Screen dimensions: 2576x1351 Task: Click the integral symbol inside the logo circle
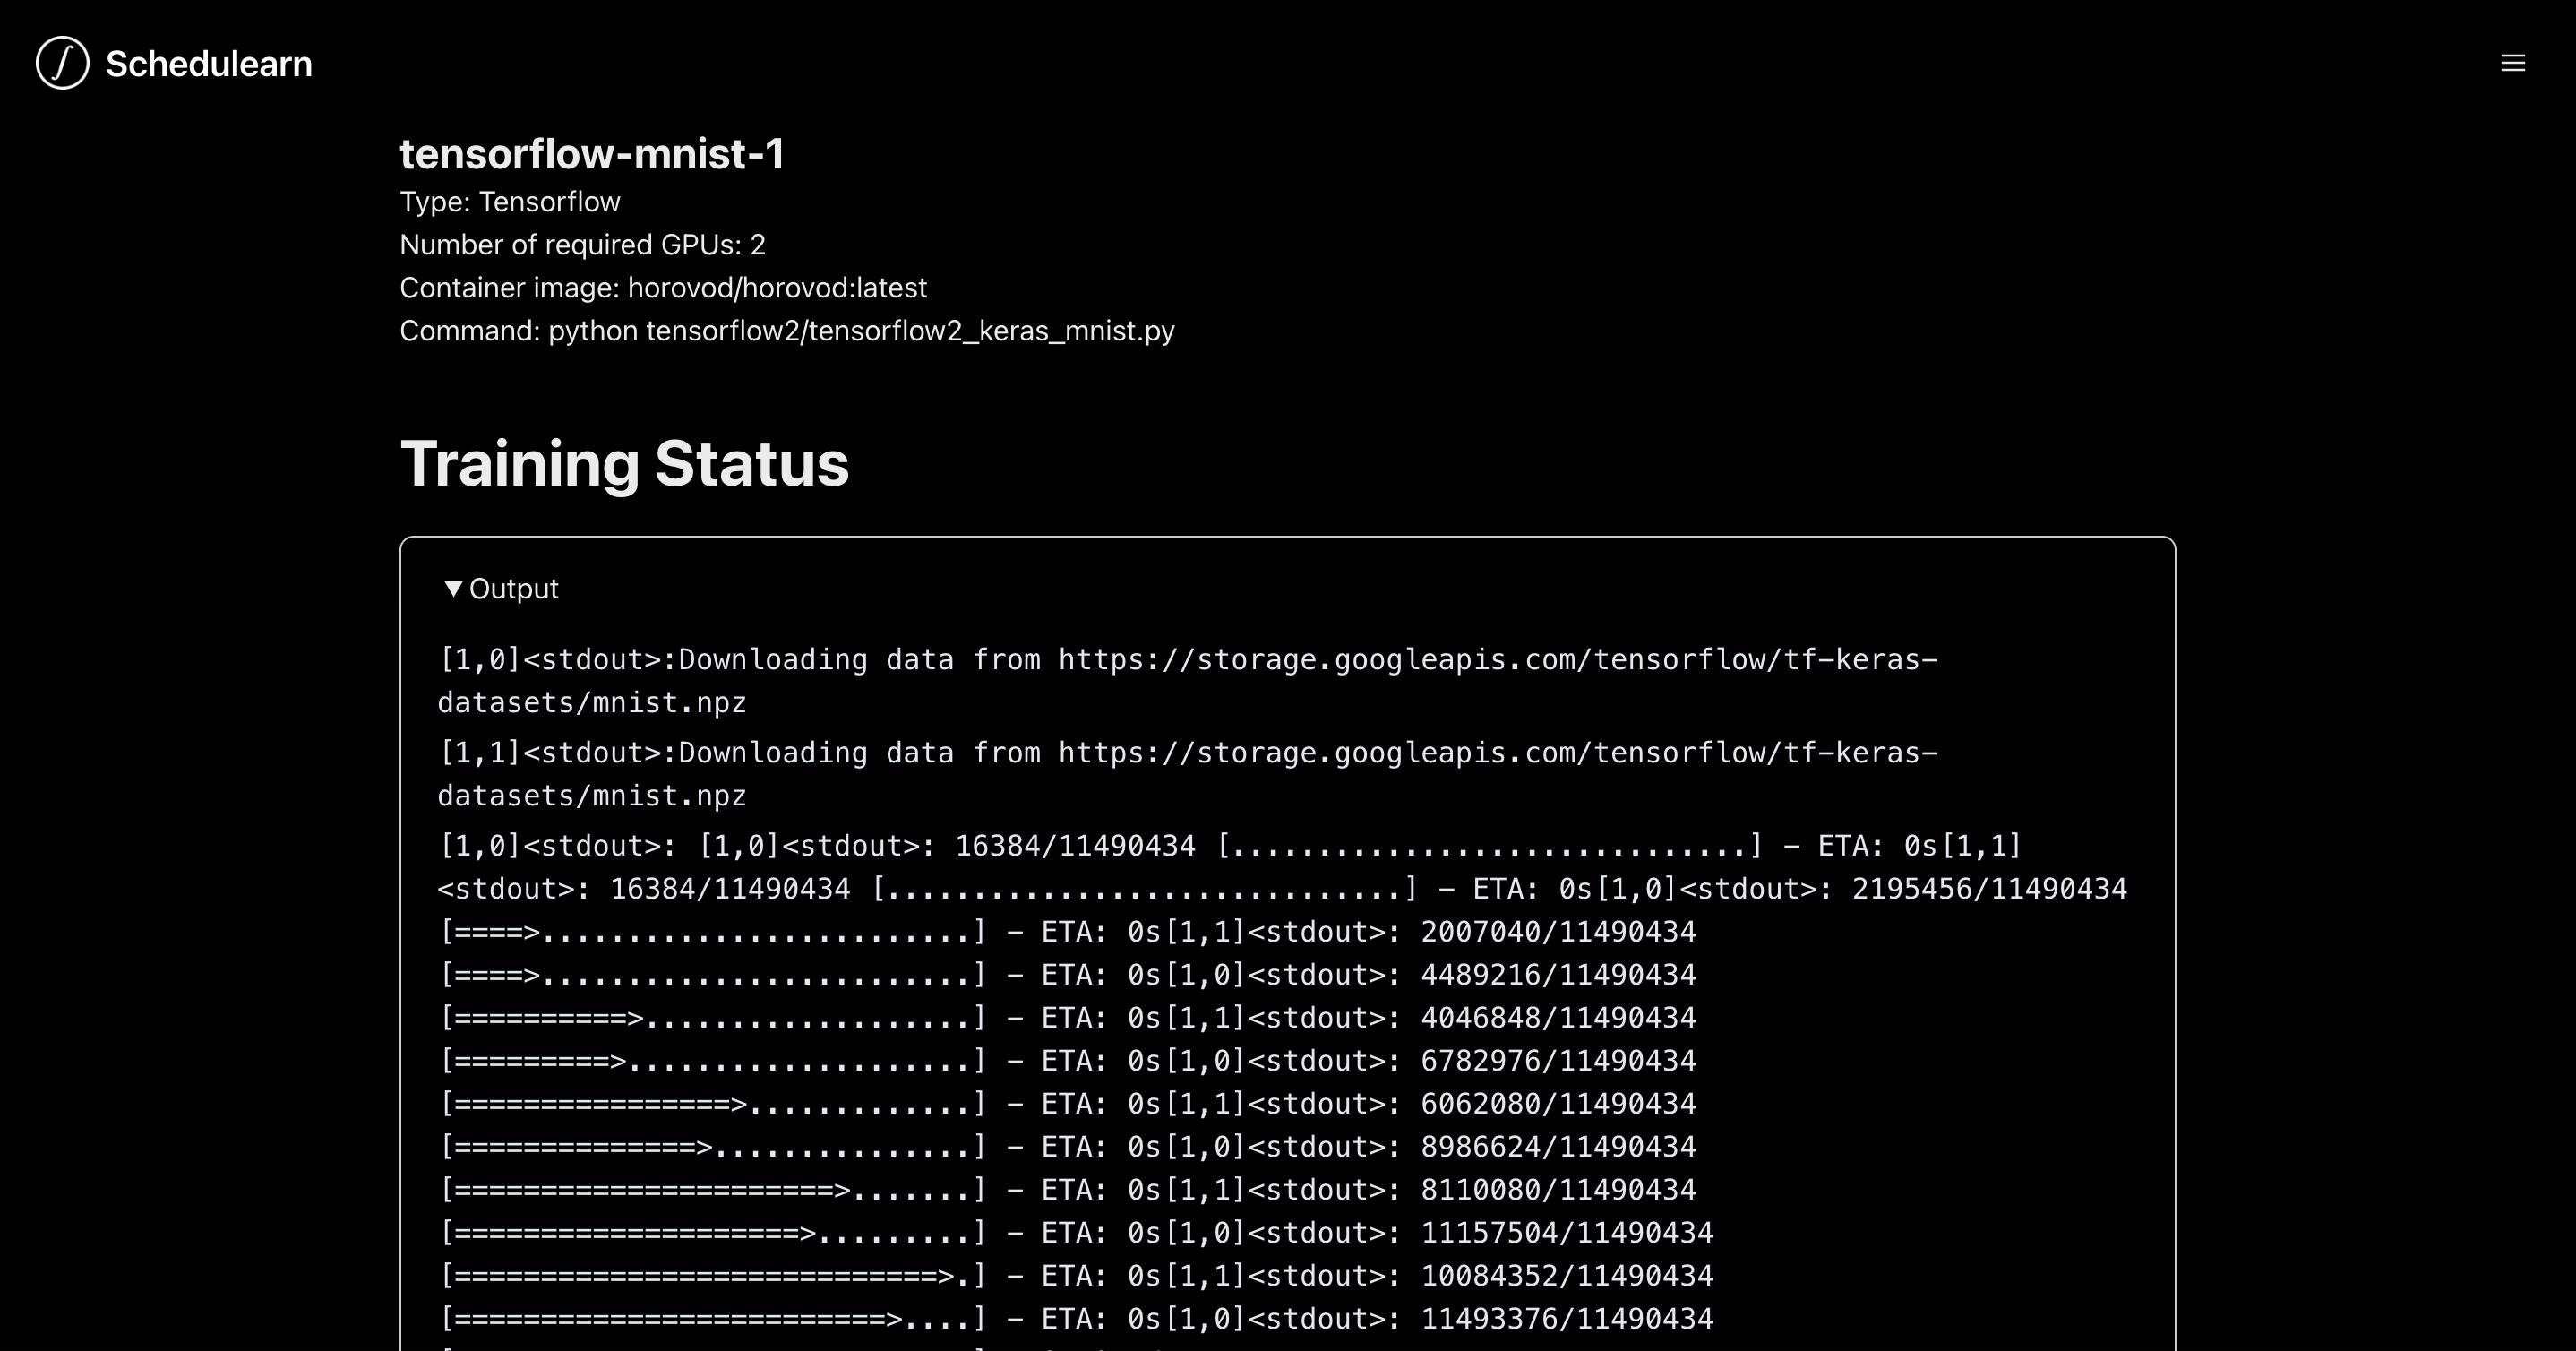[x=61, y=63]
